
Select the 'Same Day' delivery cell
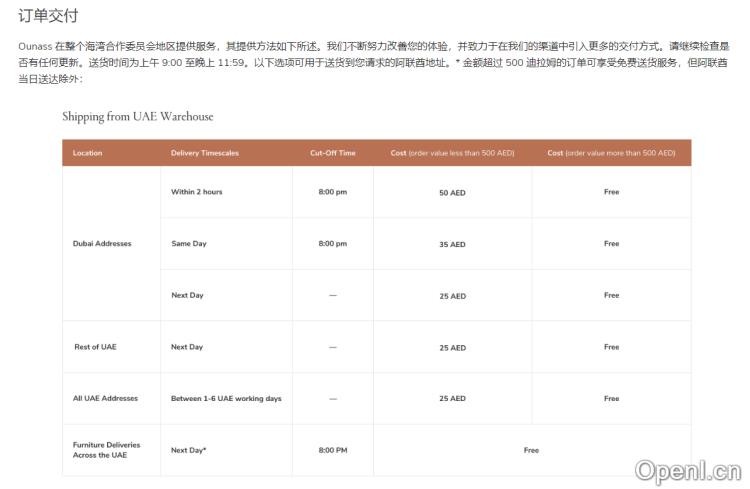pyautogui.click(x=188, y=243)
